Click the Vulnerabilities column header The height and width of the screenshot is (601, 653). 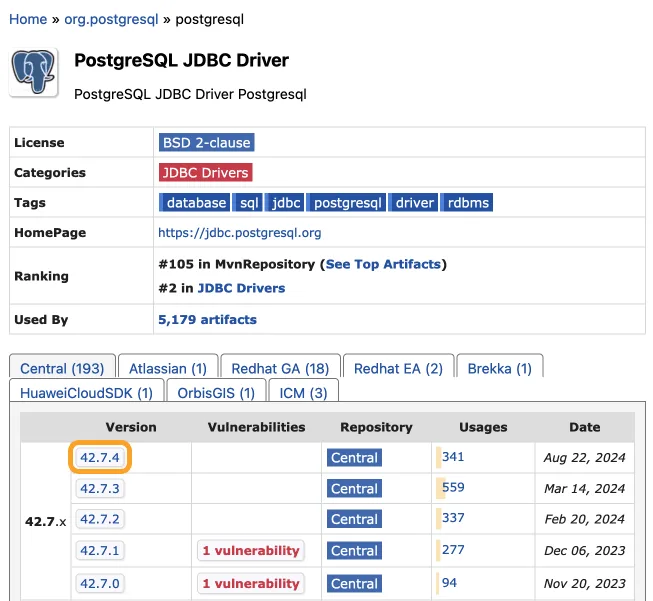pos(257,427)
